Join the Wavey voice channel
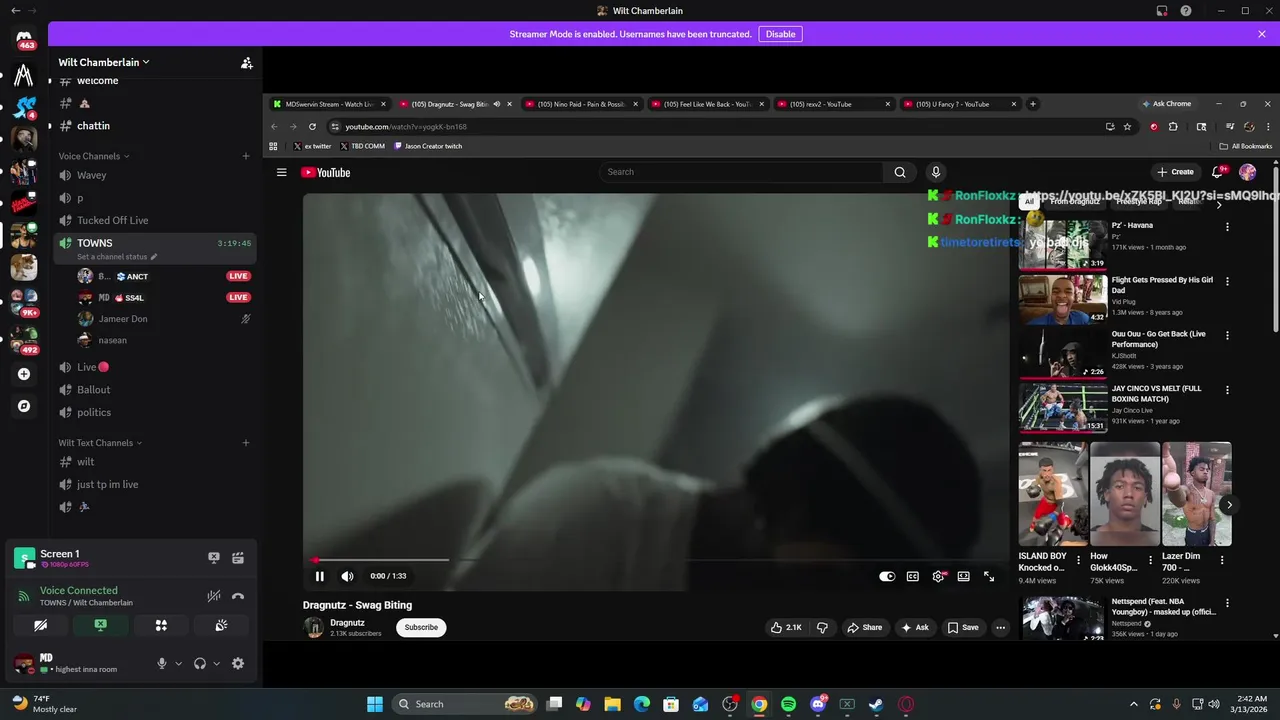 [x=154, y=175]
